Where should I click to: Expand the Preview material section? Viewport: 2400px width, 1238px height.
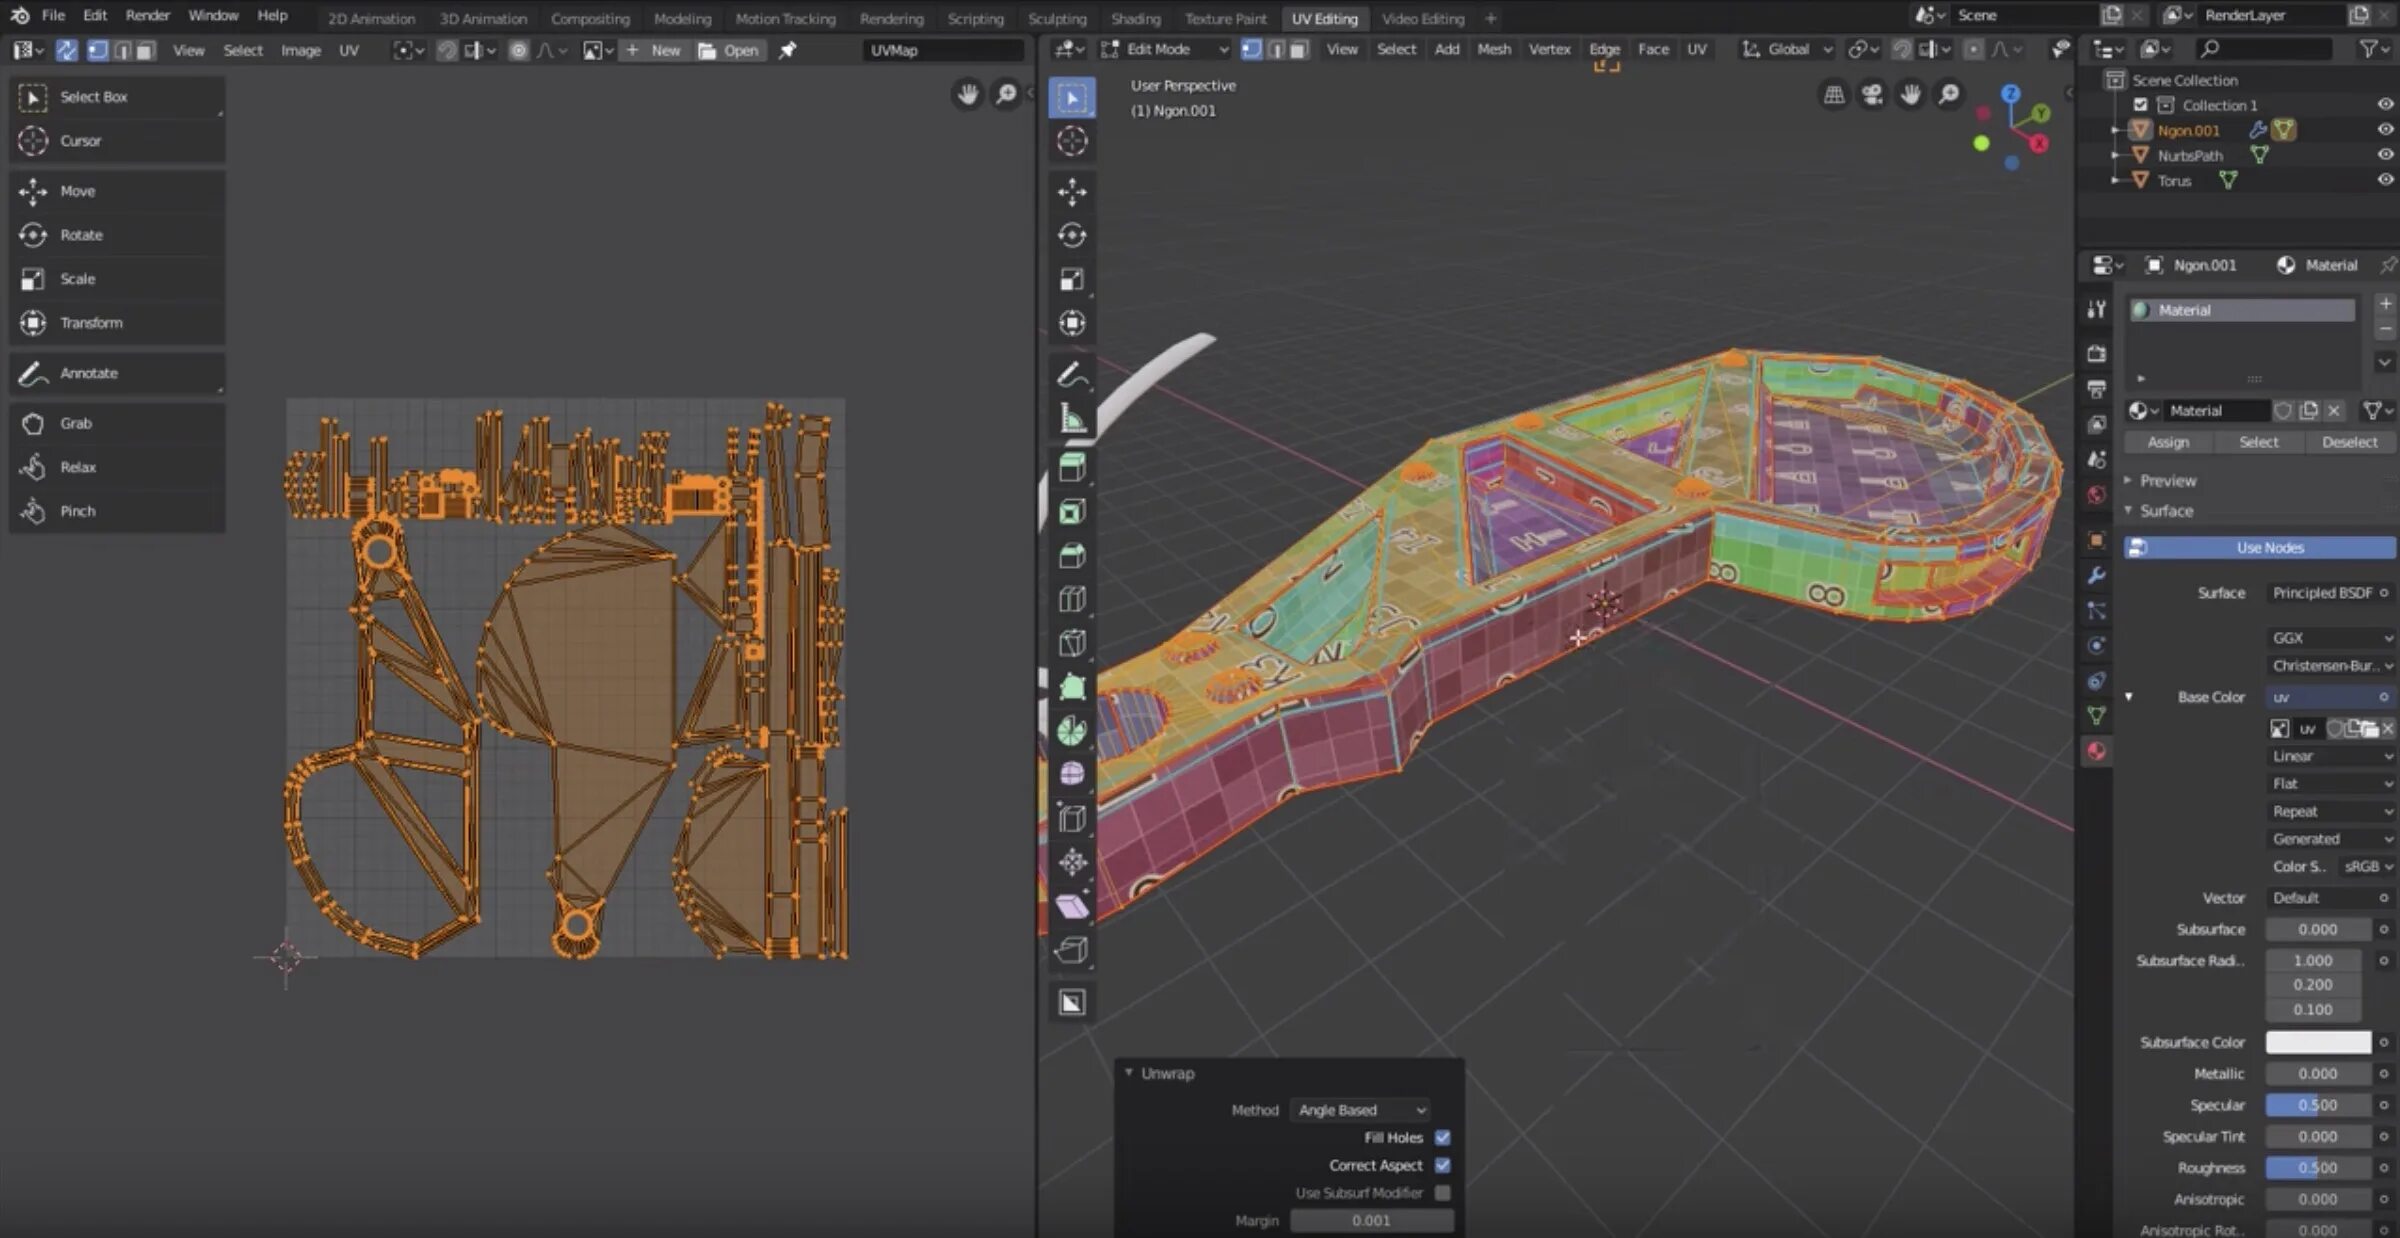pos(2167,481)
